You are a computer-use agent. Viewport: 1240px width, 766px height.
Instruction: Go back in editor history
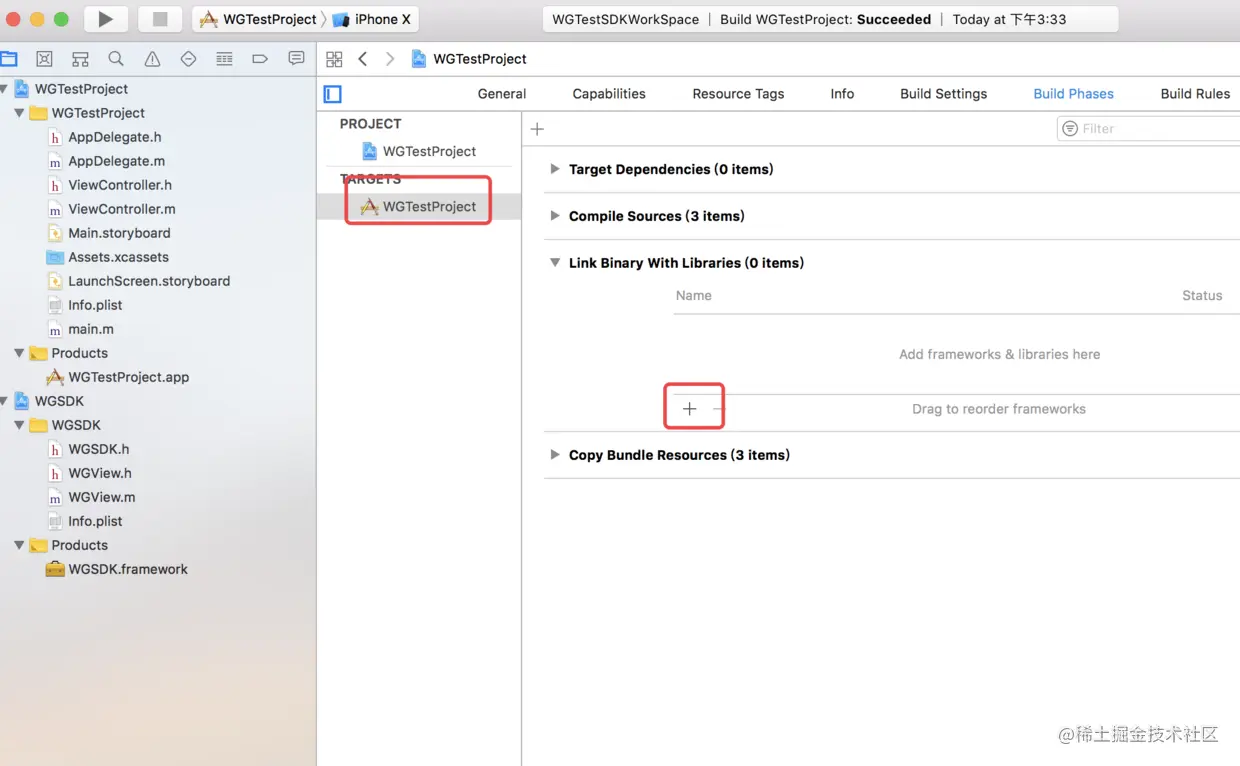pyautogui.click(x=363, y=59)
